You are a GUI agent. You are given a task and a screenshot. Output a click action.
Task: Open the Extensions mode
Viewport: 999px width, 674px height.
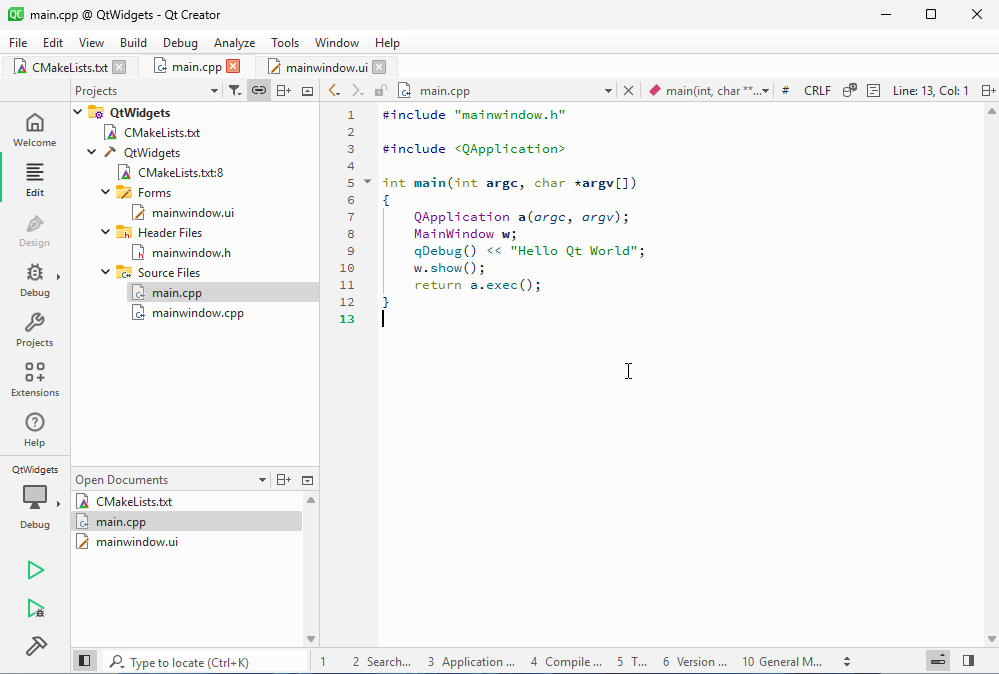click(34, 380)
